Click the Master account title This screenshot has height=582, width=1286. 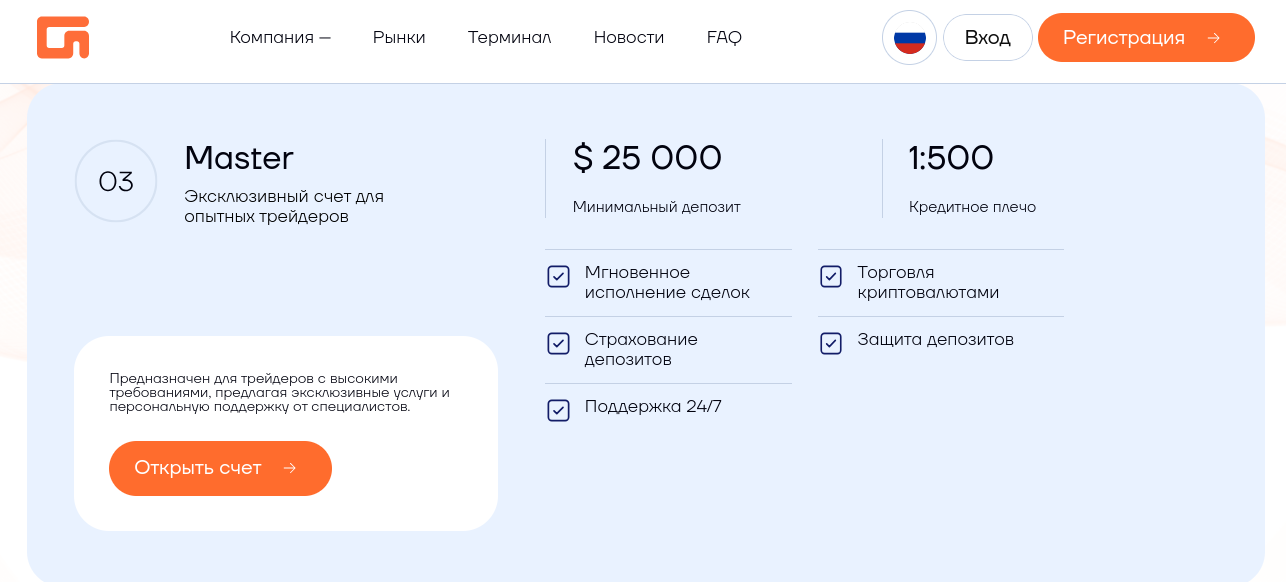coord(239,158)
